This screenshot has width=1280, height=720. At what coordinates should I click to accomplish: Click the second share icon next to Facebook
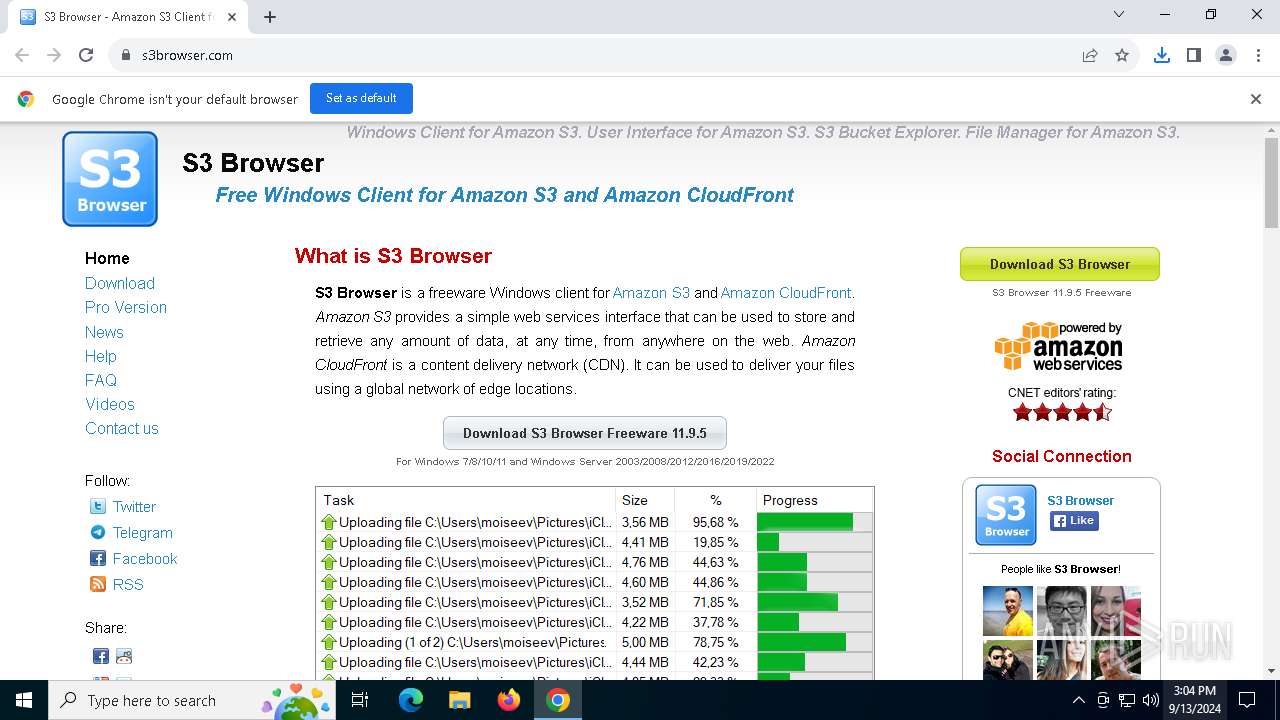click(124, 656)
